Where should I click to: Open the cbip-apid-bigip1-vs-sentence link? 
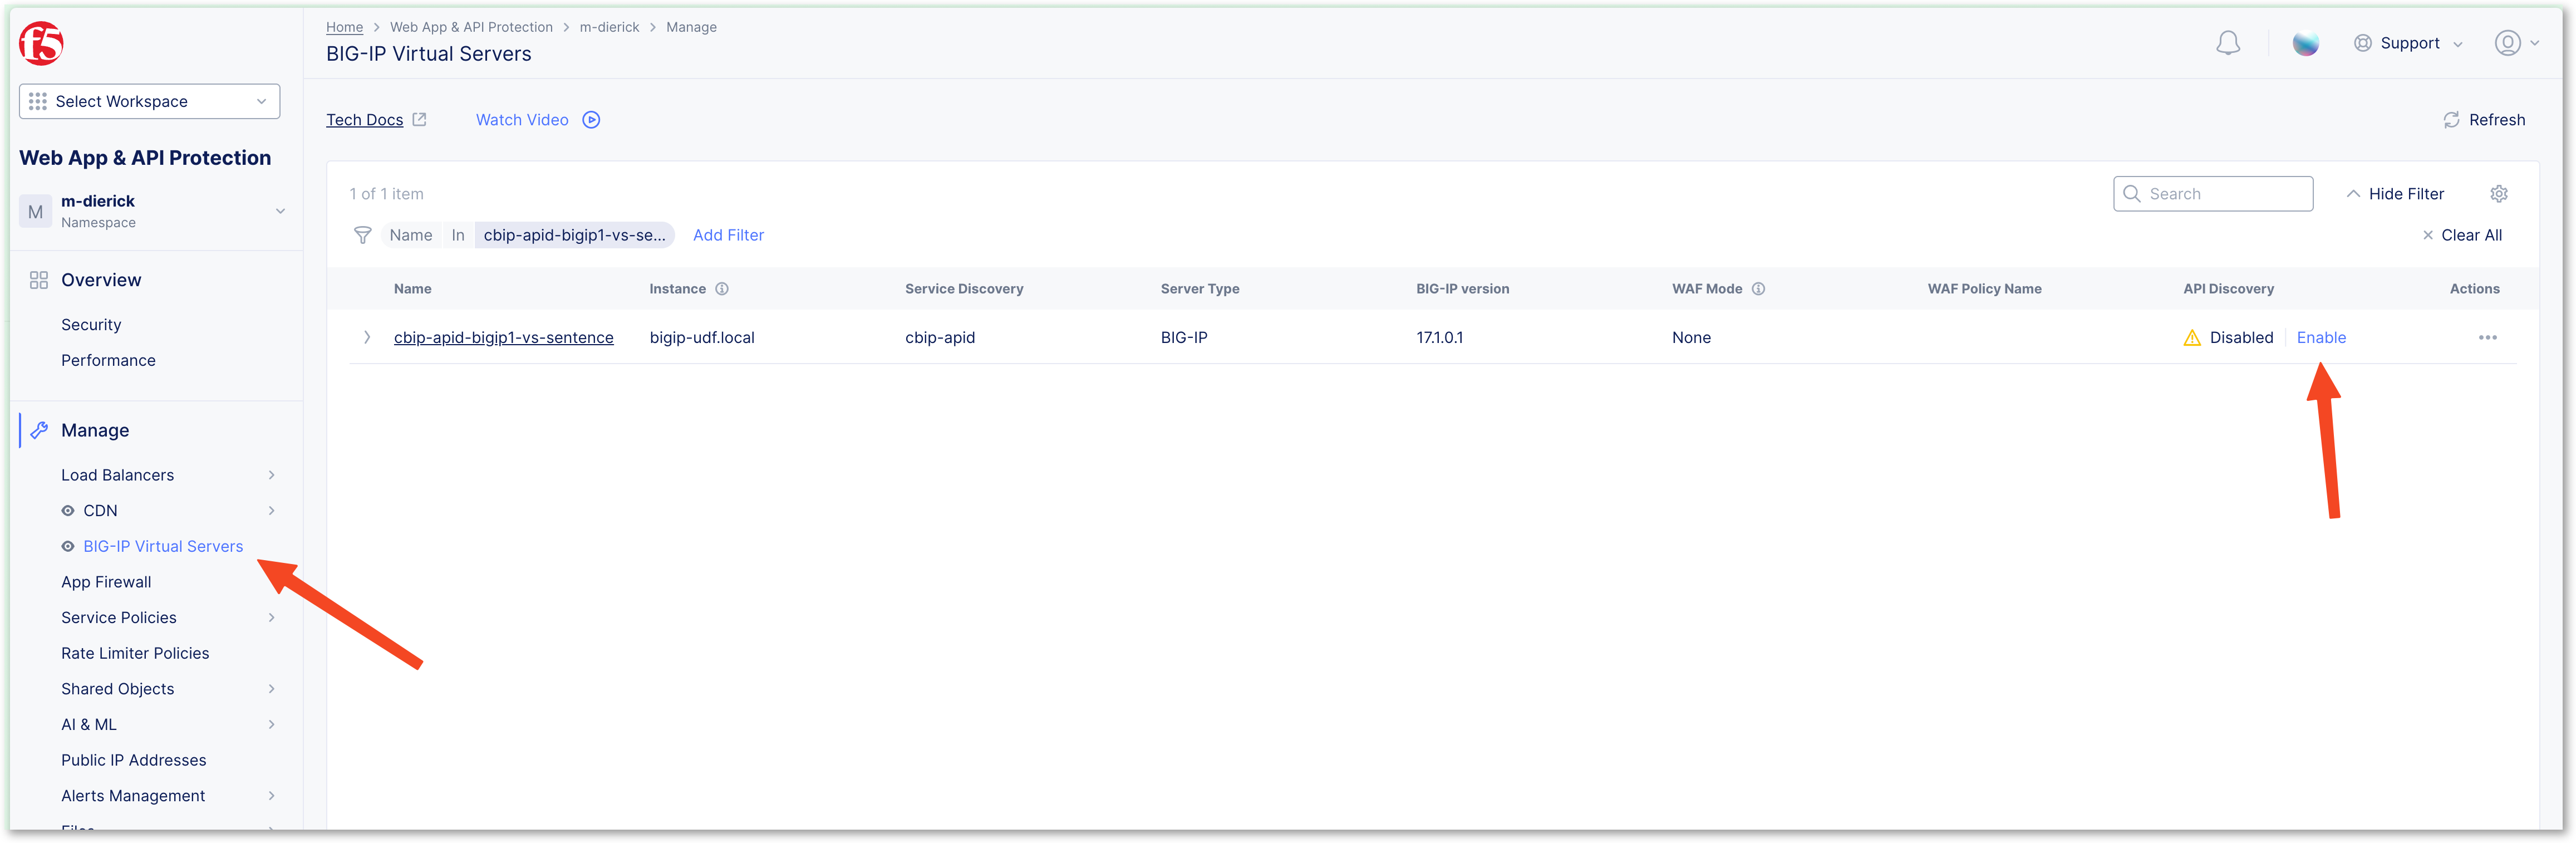[503, 338]
